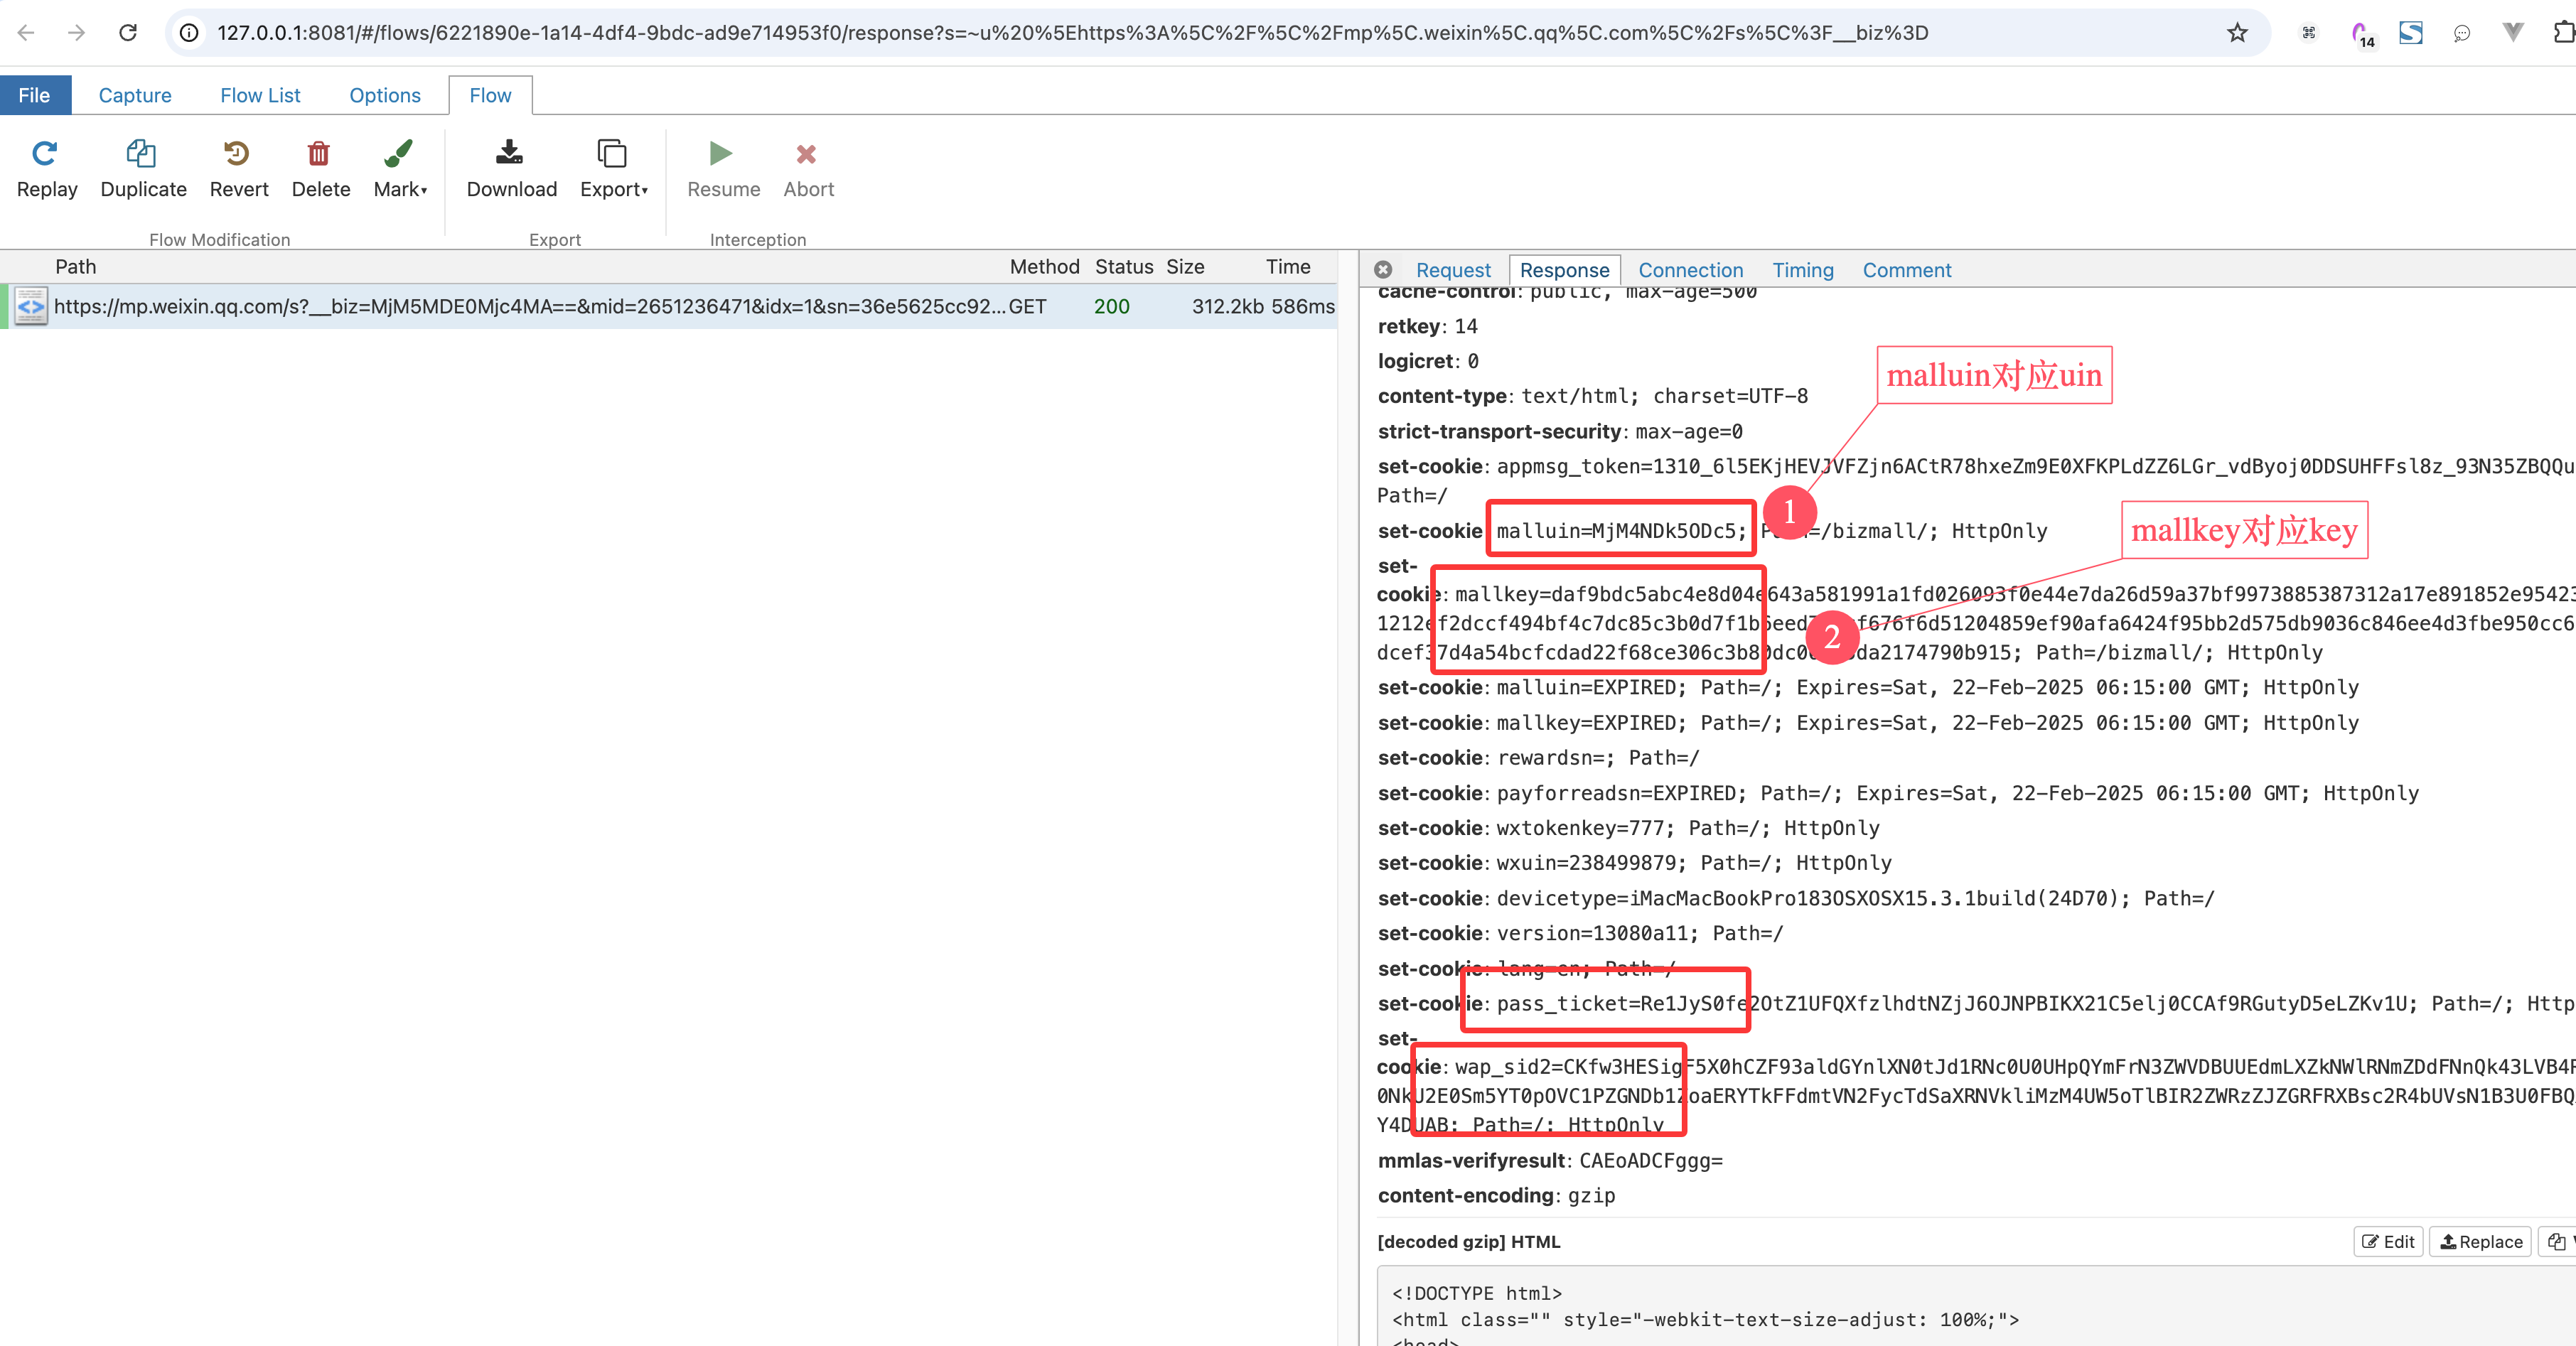This screenshot has width=2576, height=1346.
Task: Open the Timing detail tab
Action: click(x=1803, y=270)
